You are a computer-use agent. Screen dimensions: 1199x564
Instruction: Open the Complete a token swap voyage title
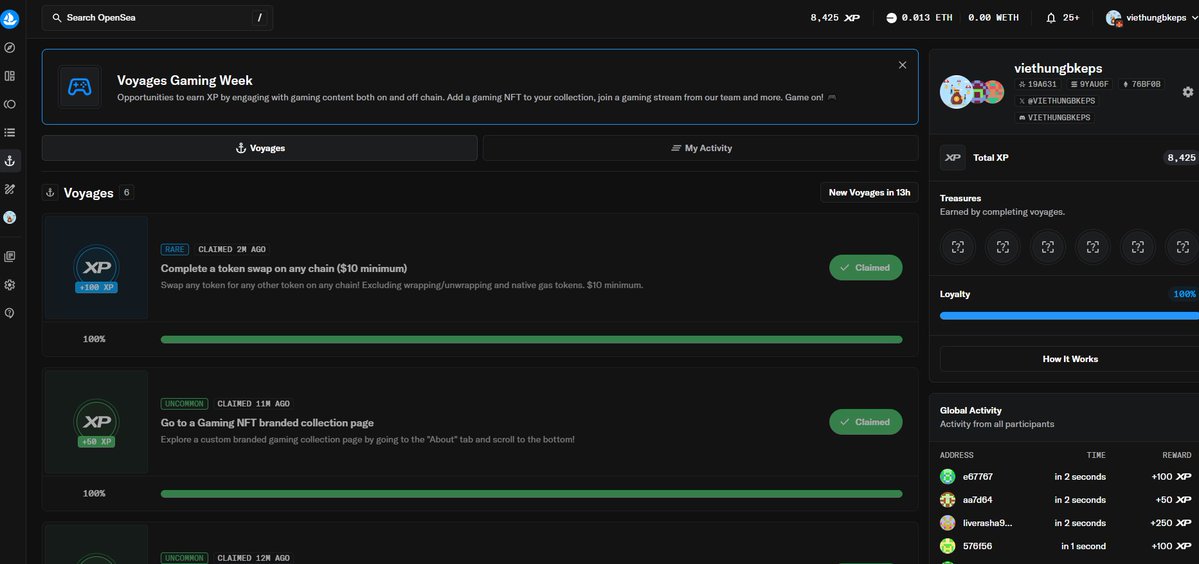(x=284, y=268)
